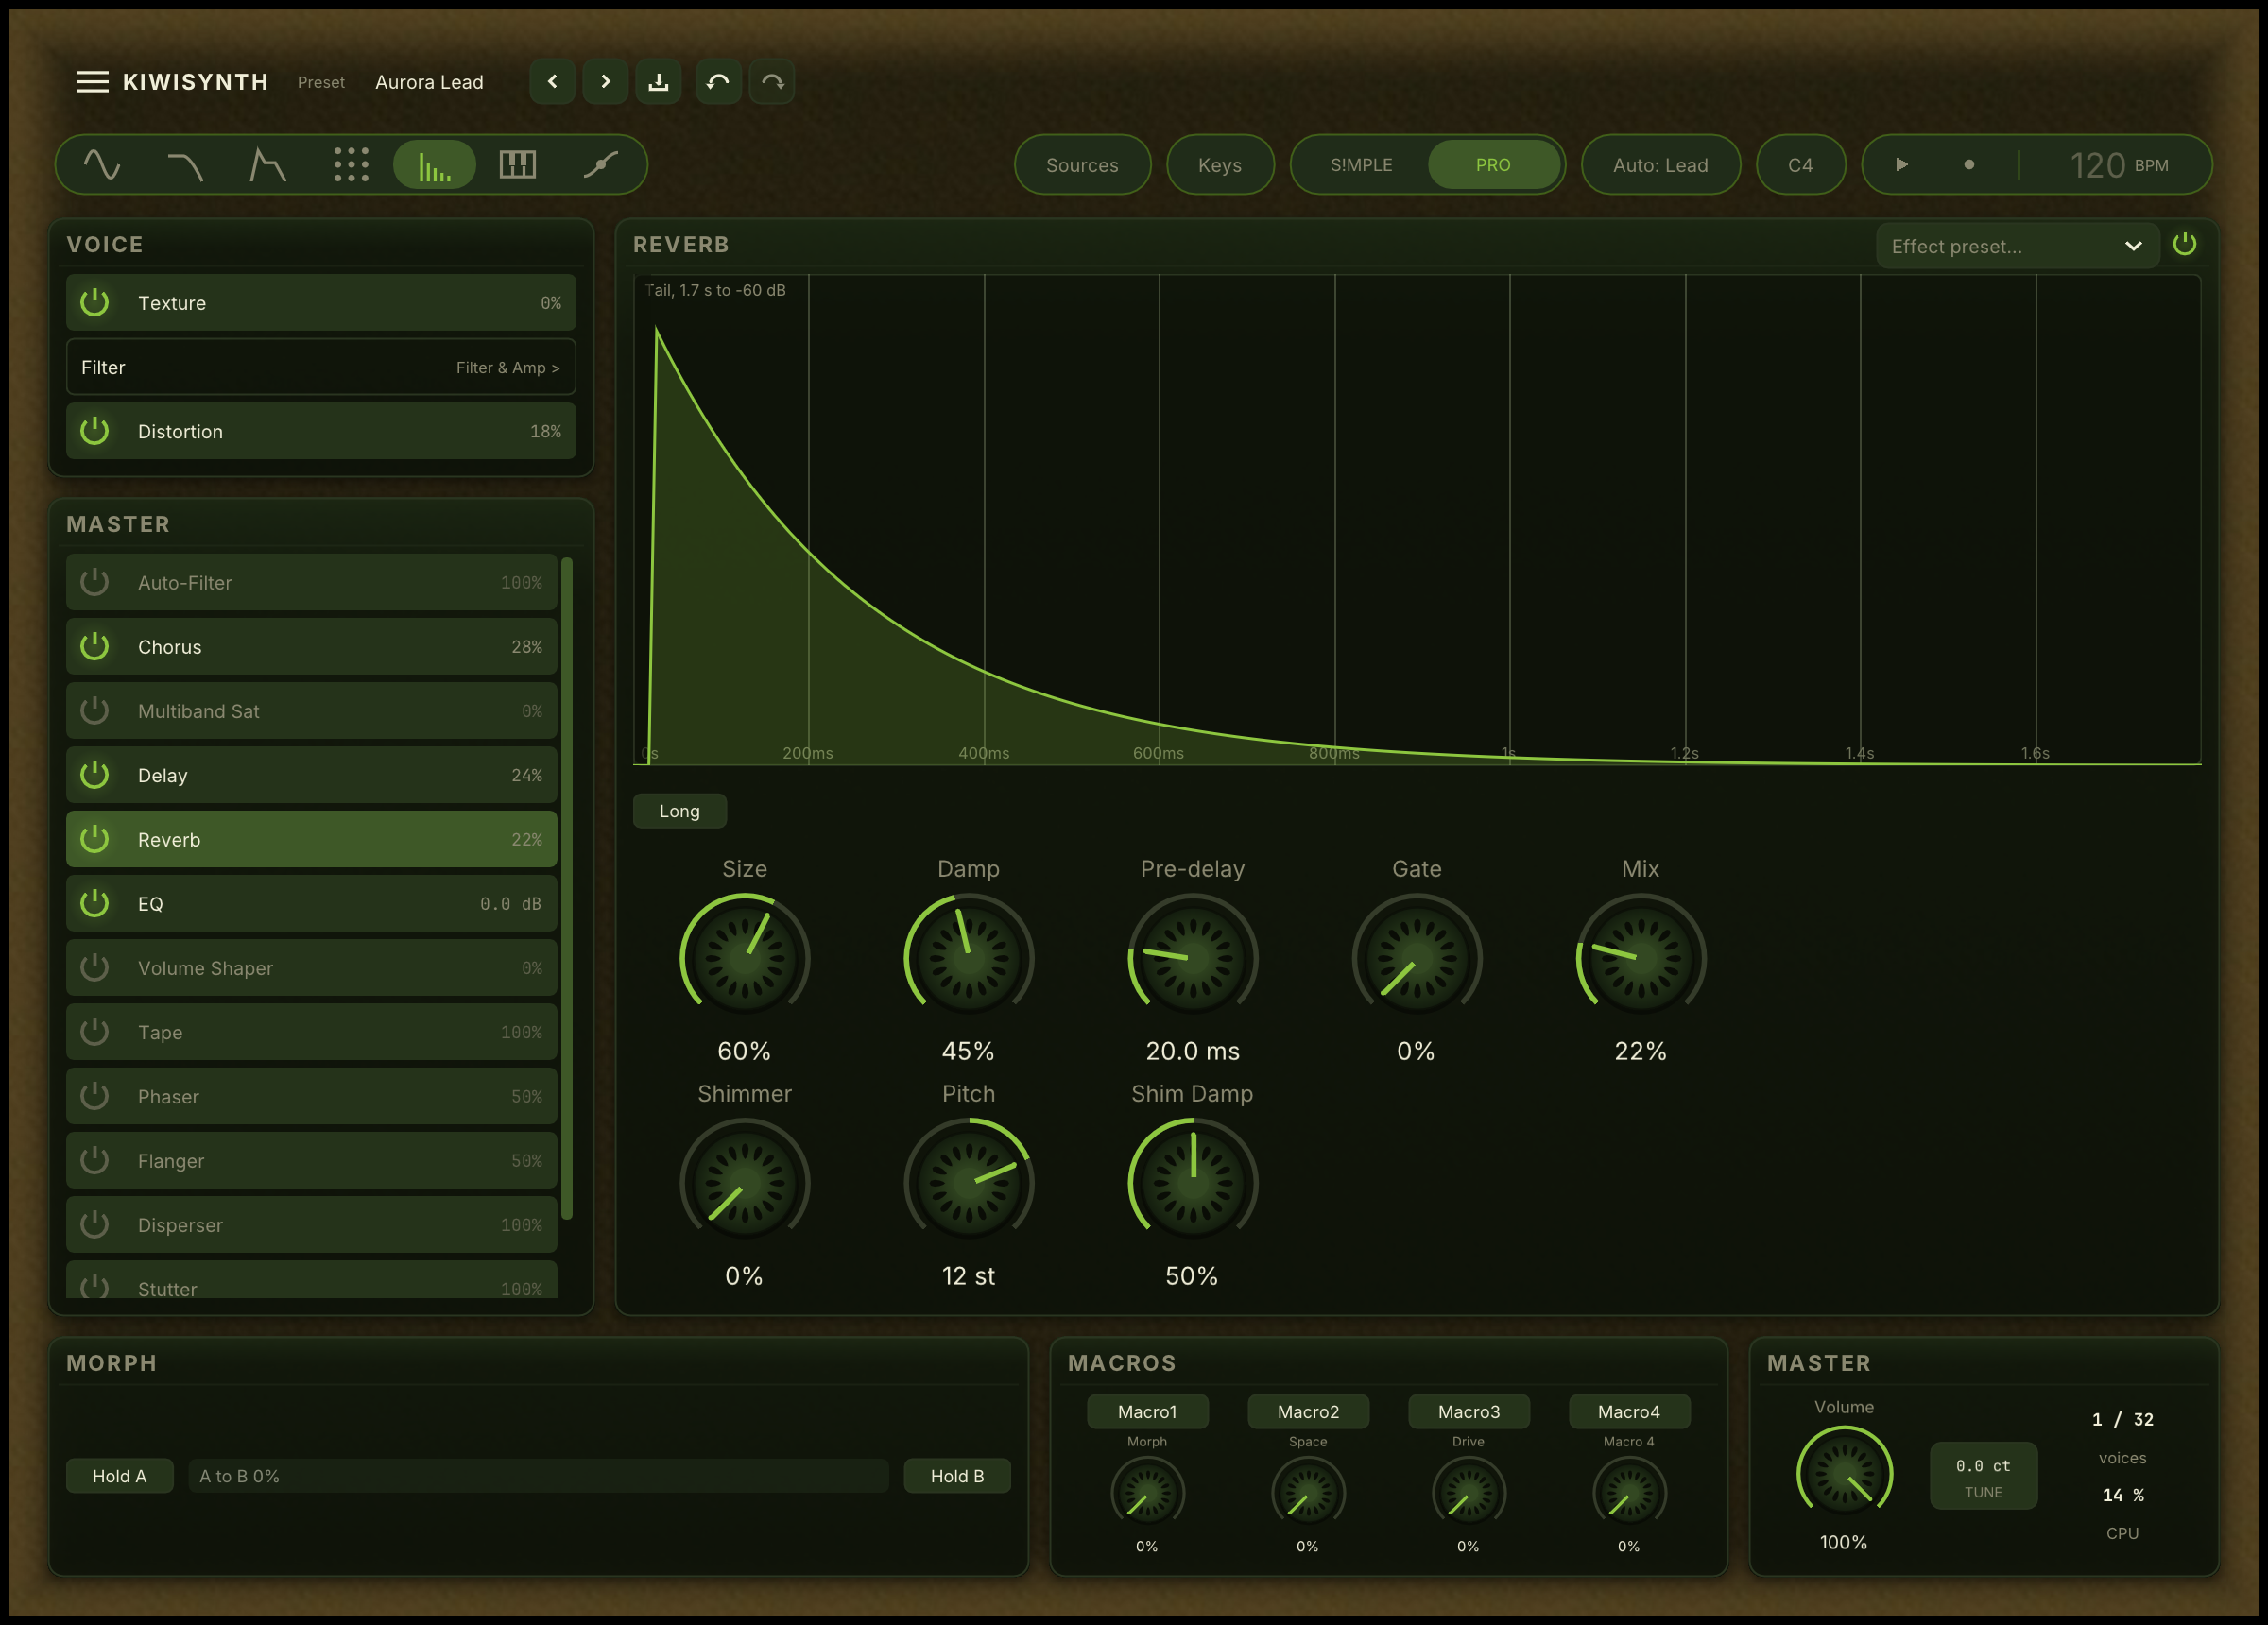
Task: Click the master effects list scrollbar
Action: [x=567, y=889]
